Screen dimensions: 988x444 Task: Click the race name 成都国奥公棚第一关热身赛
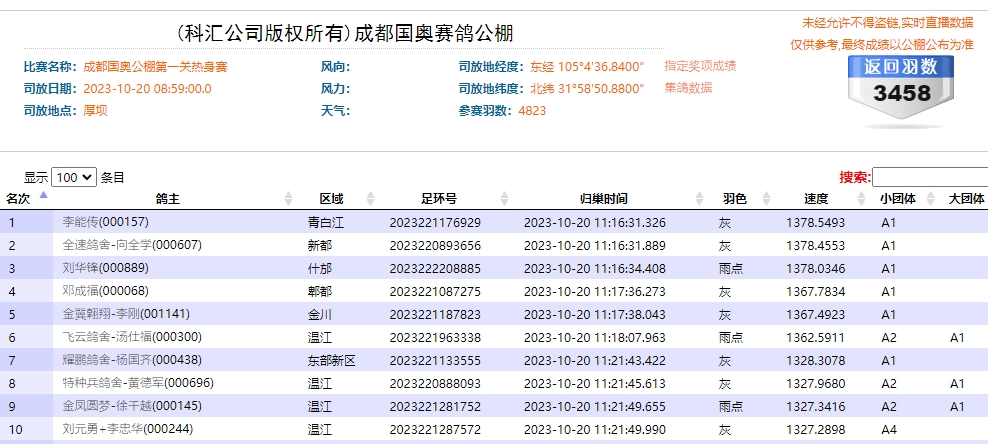coord(155,66)
